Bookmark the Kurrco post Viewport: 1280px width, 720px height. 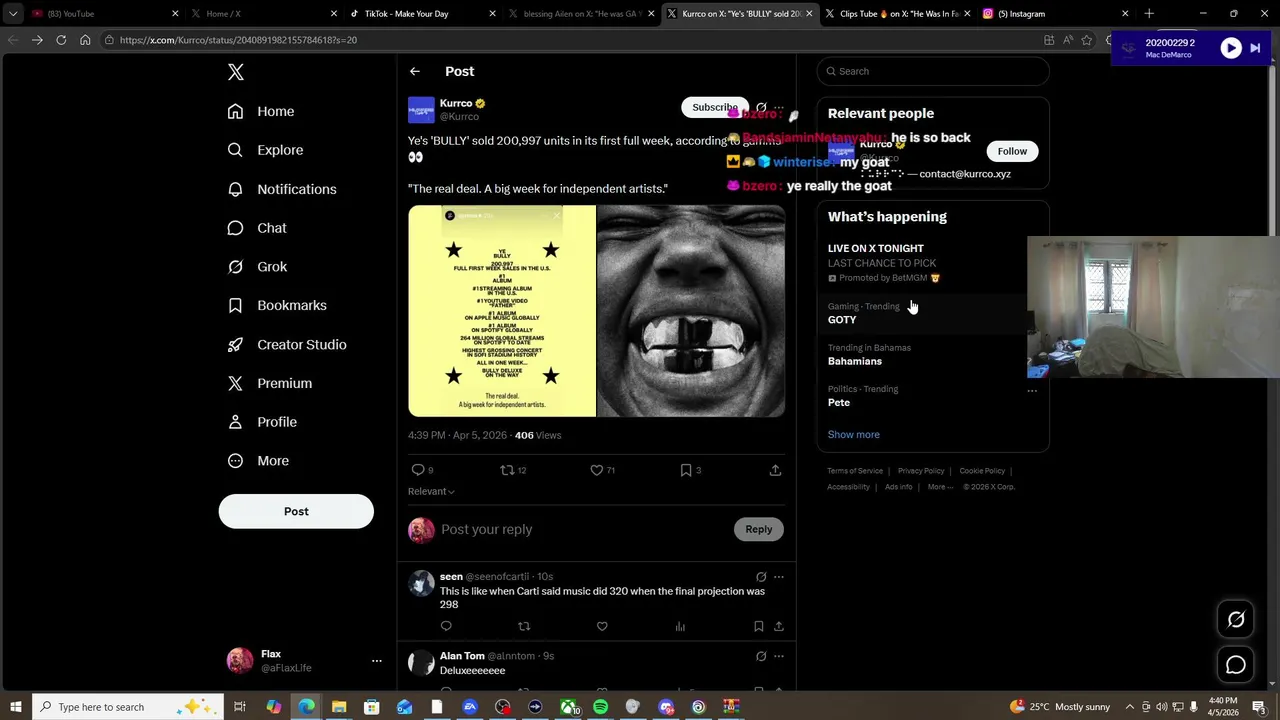(x=686, y=470)
